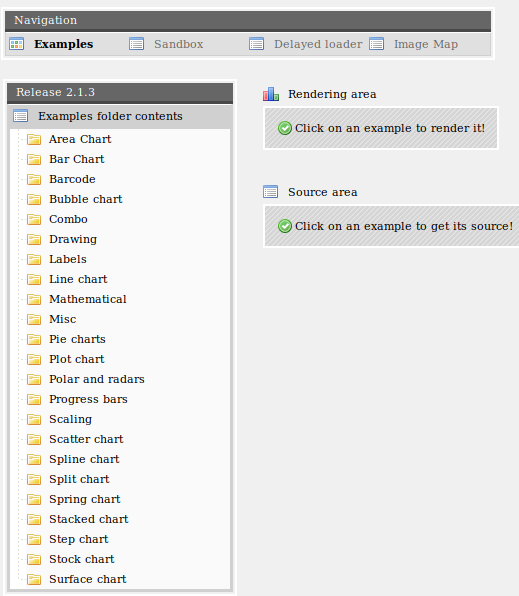519x596 pixels.
Task: Click the green check icon in Rendering area
Action: (x=285, y=128)
